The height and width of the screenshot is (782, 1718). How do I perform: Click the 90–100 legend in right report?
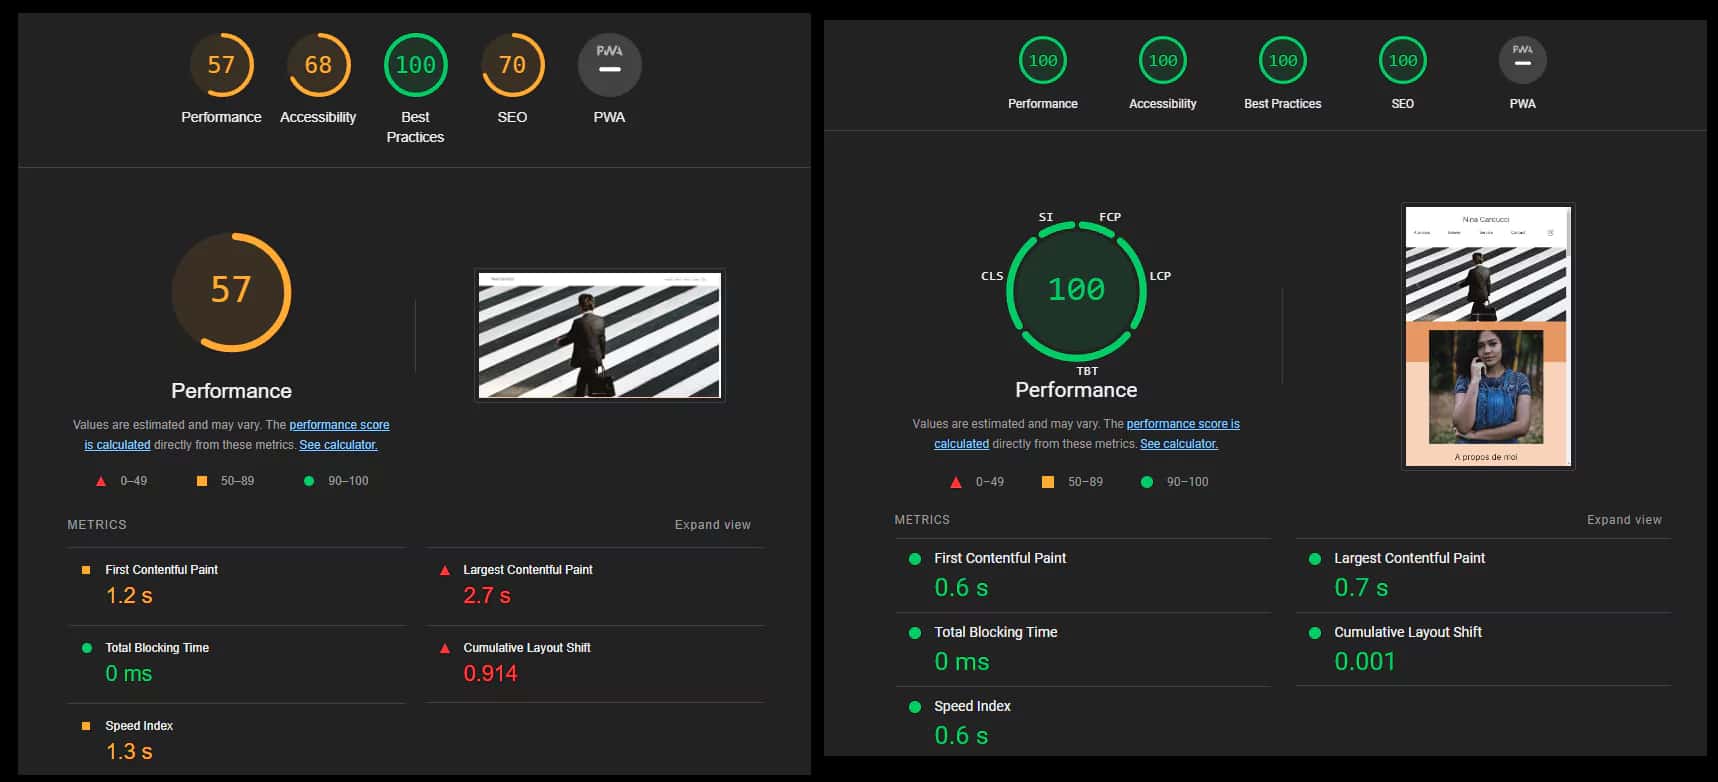[x=1174, y=482]
